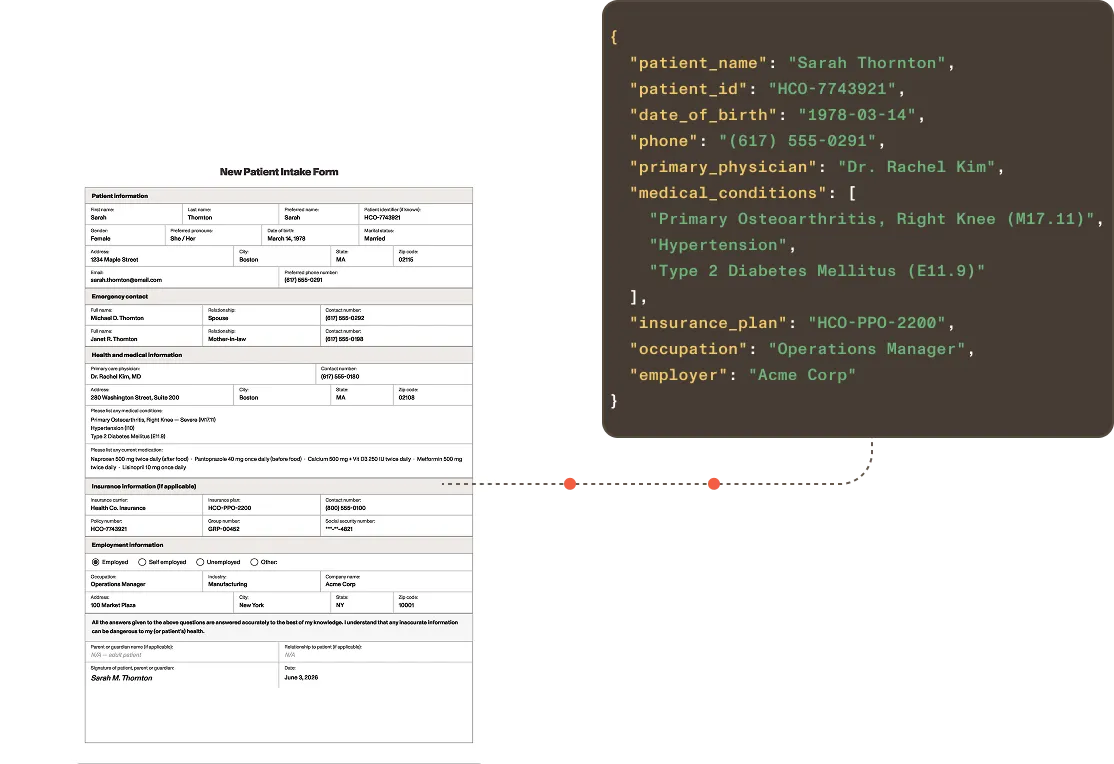Click the Marital status field
This screenshot has height=764, width=1114.
point(416,235)
